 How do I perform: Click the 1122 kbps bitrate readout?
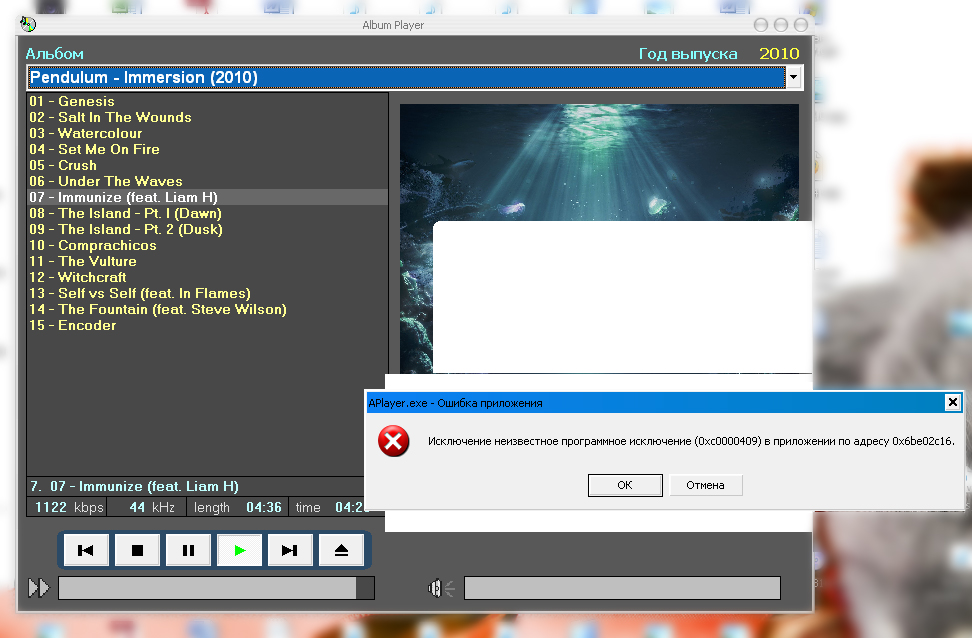[x=69, y=507]
